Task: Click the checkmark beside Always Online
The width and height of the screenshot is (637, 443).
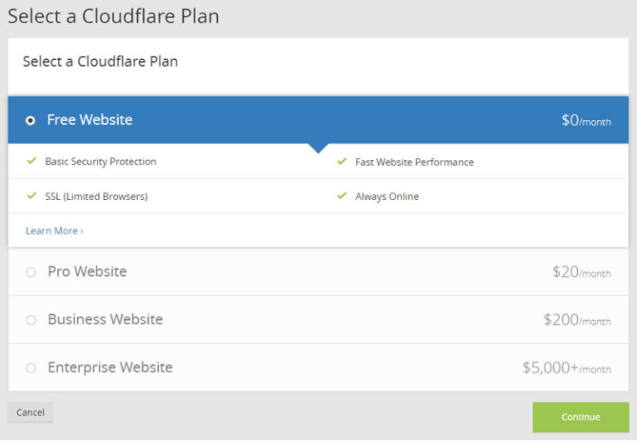Action: pos(342,195)
